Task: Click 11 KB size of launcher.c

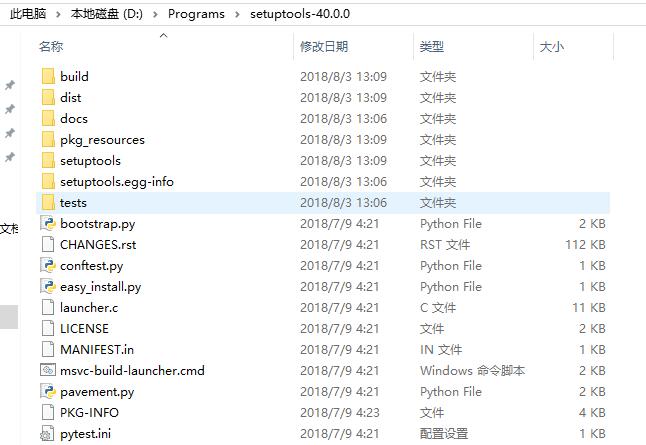Action: tap(589, 308)
